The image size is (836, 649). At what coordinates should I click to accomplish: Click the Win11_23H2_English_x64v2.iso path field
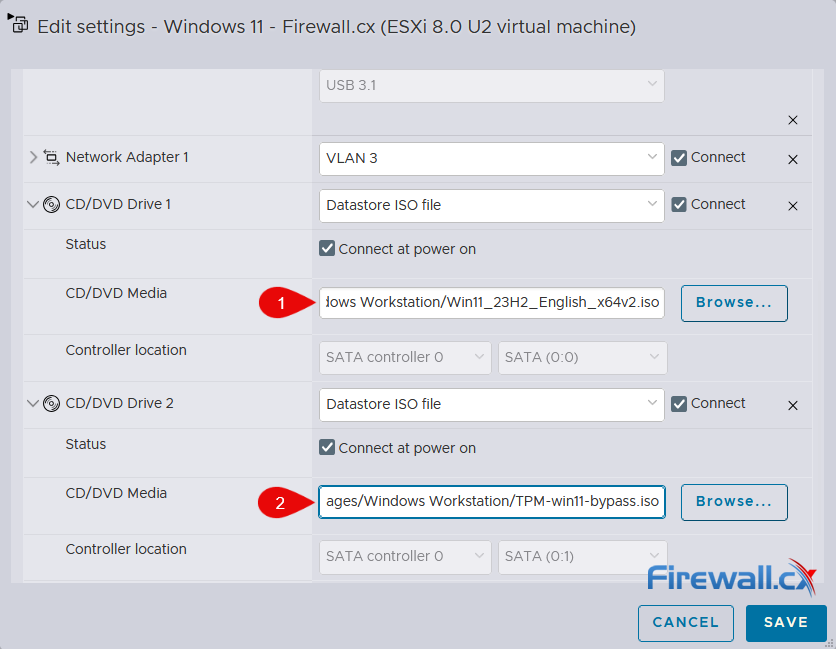[492, 303]
